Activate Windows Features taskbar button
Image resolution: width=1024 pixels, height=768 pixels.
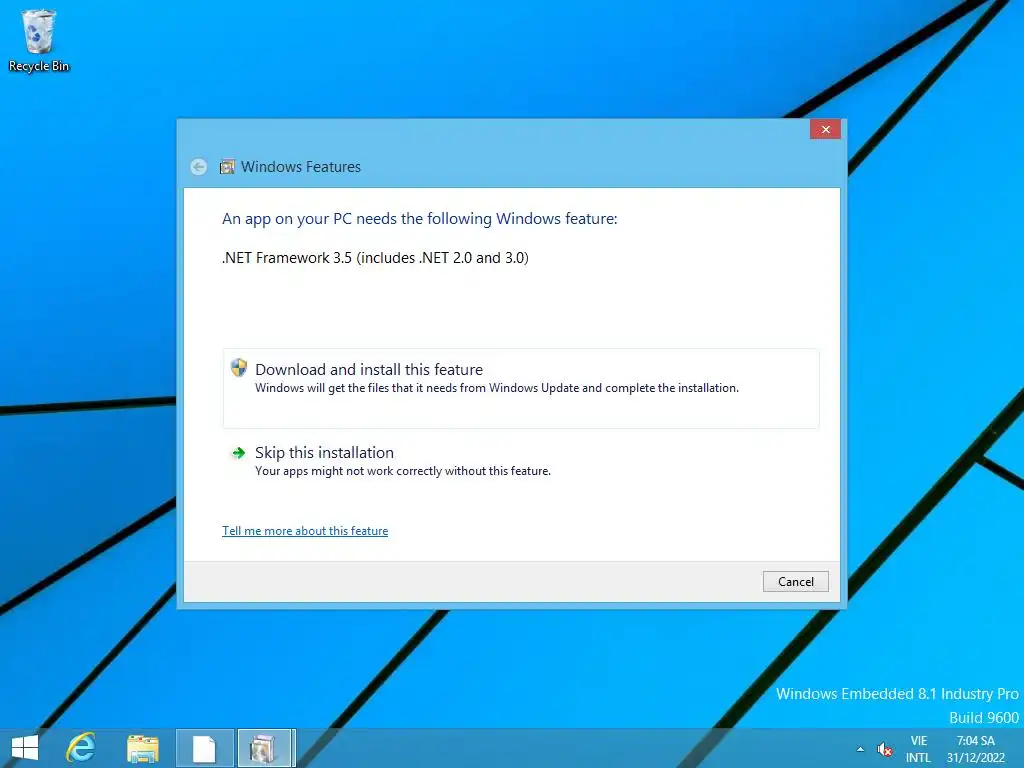pos(266,748)
